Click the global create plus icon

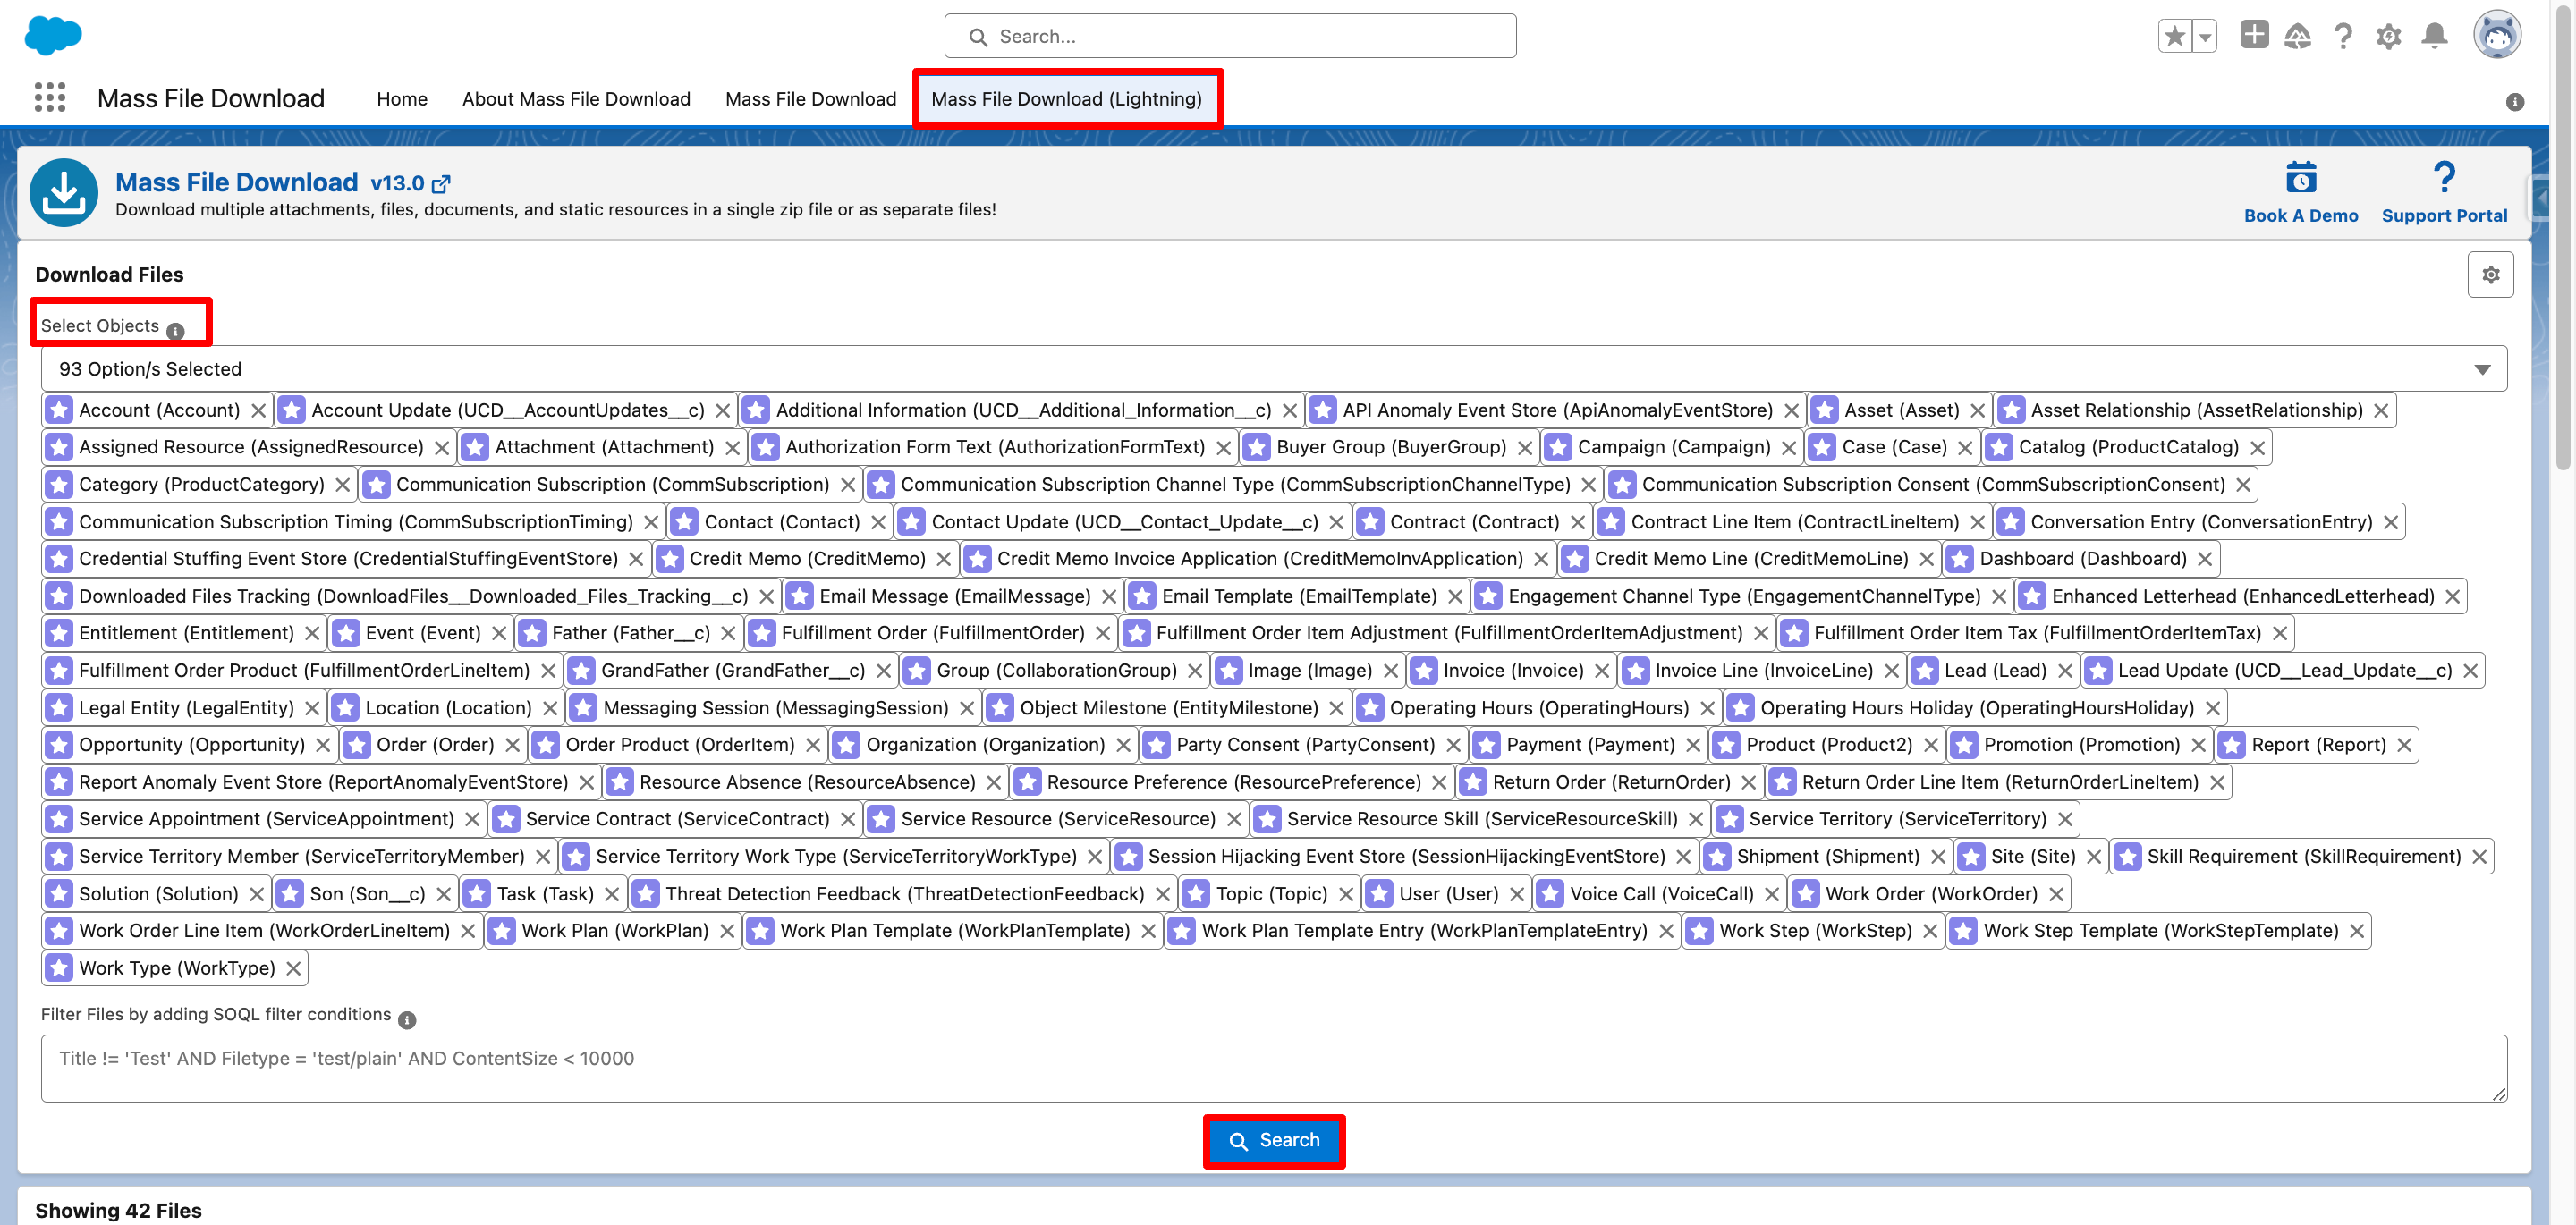(x=2254, y=35)
